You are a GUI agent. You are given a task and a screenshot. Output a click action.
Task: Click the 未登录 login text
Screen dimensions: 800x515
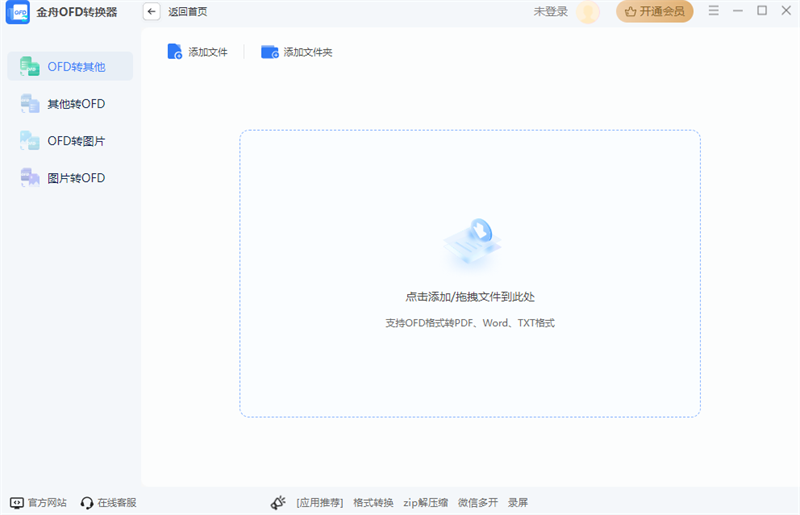click(x=551, y=11)
